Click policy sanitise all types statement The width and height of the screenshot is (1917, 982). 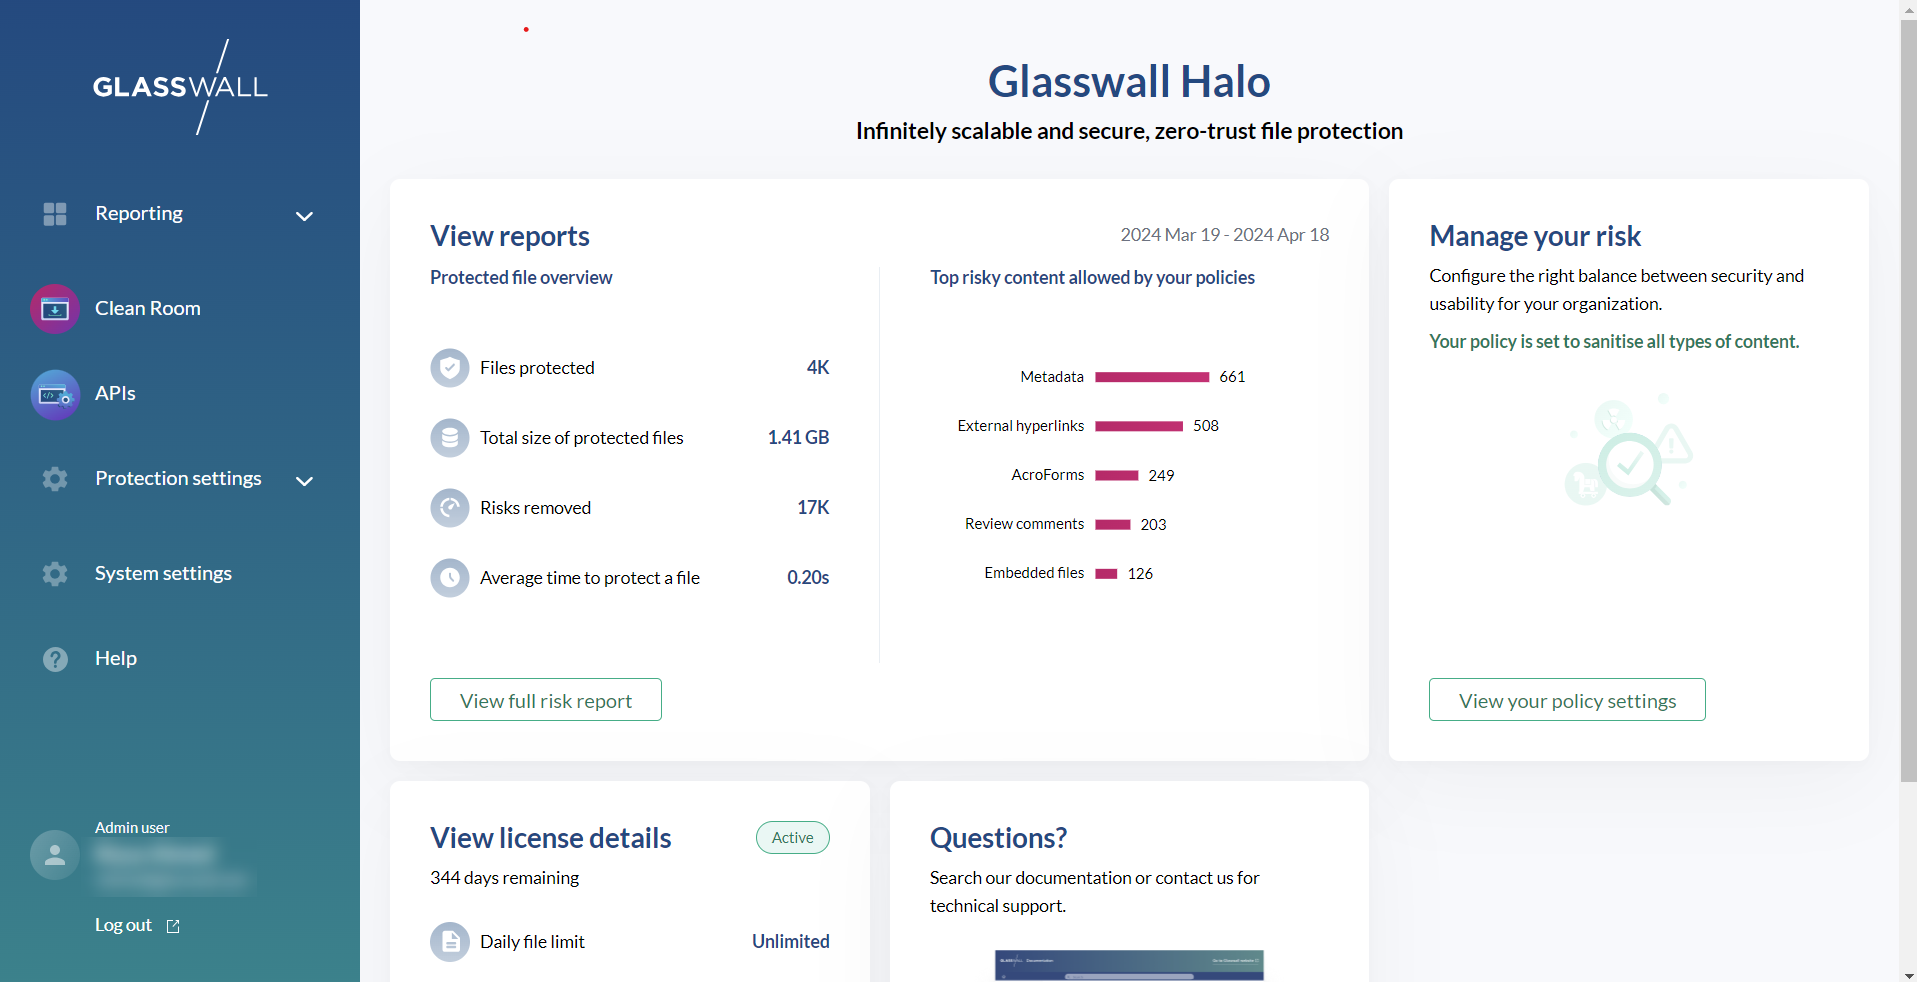[1614, 342]
